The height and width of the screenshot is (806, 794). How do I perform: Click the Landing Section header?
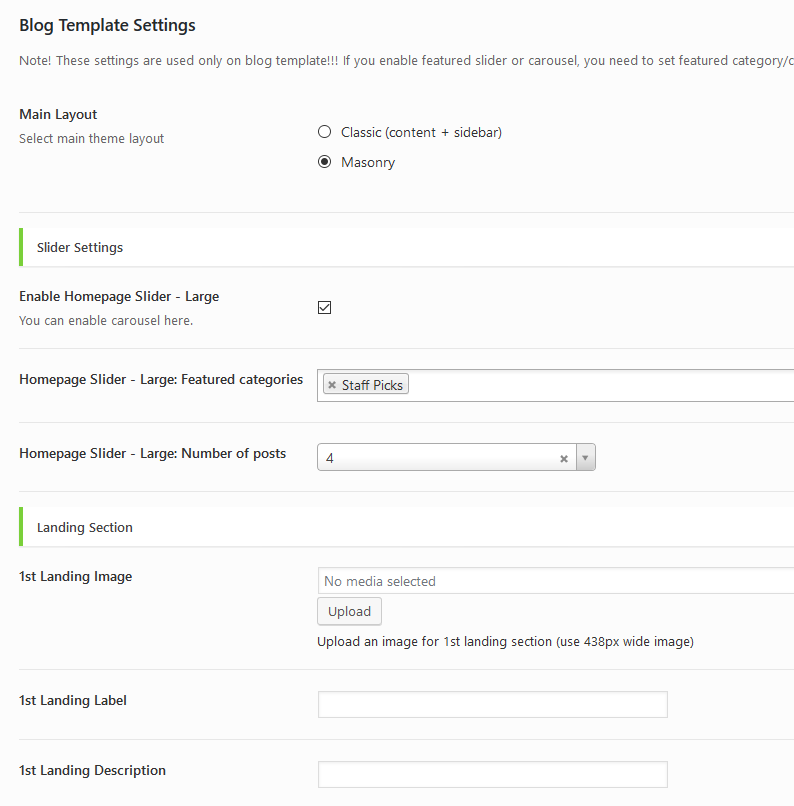85,527
